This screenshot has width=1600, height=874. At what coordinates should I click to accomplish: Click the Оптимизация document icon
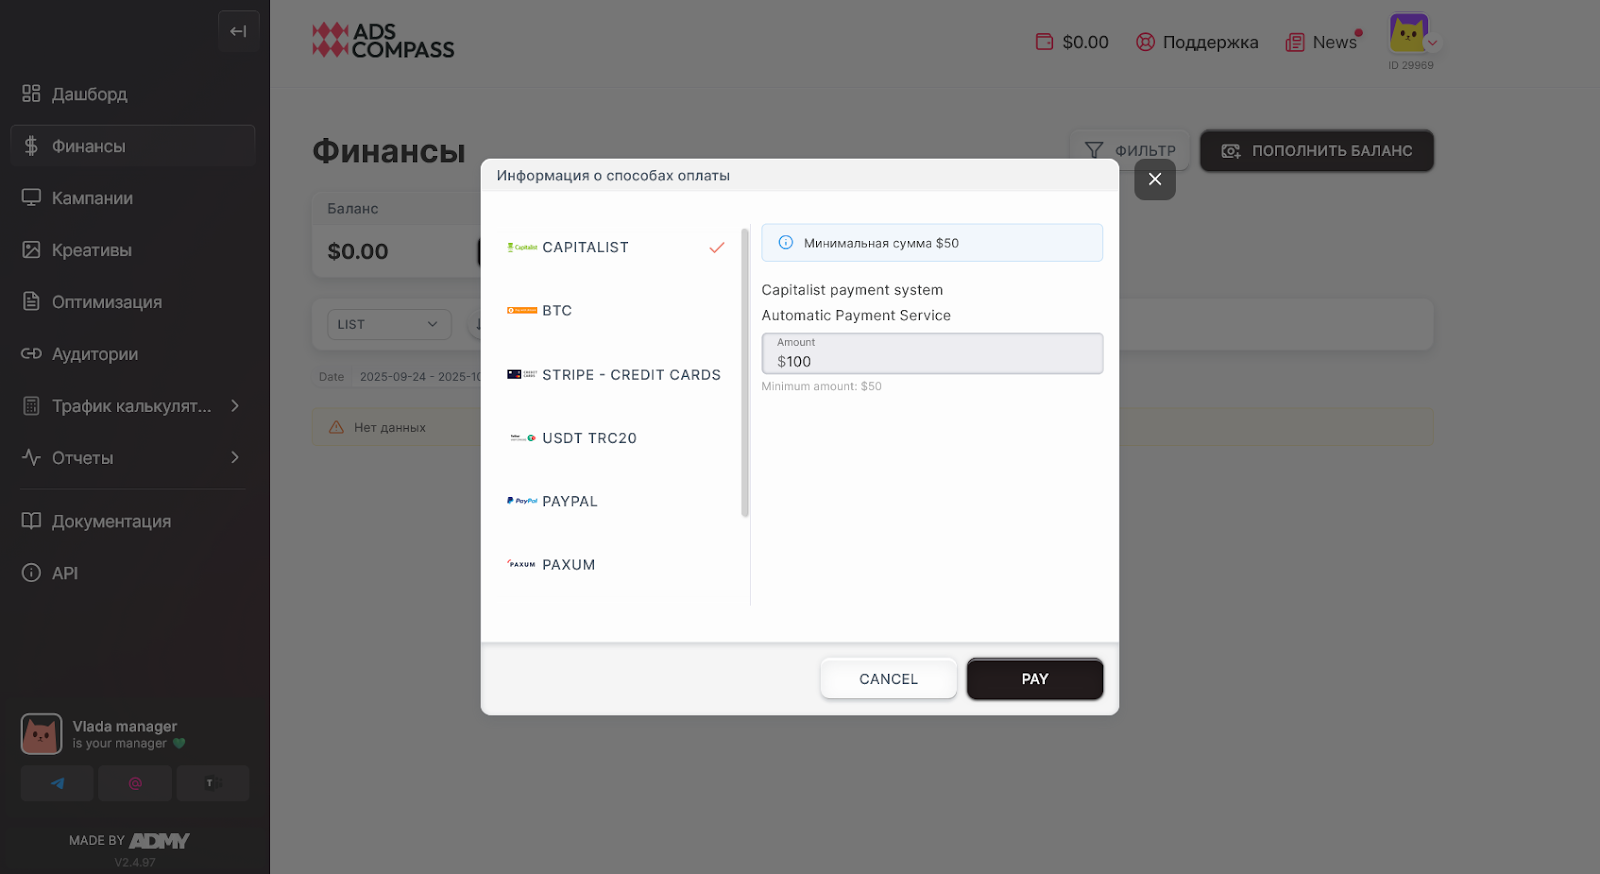click(x=31, y=301)
